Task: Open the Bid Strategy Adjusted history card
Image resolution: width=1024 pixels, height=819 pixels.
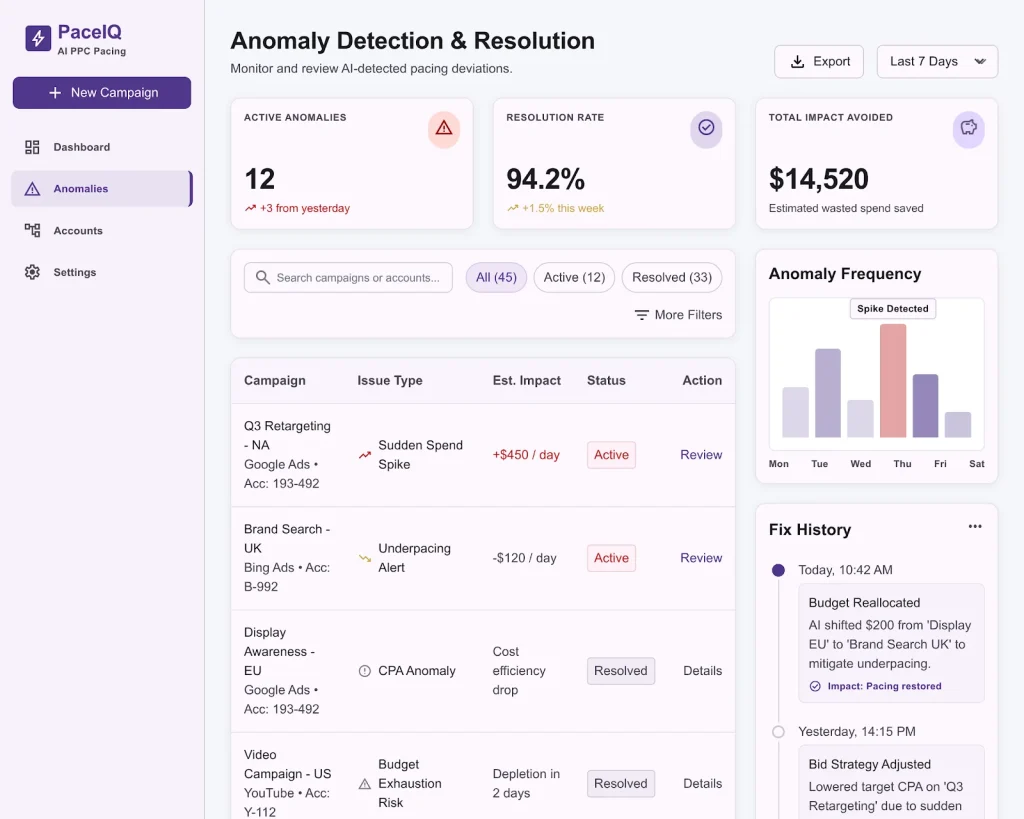Action: 891,782
